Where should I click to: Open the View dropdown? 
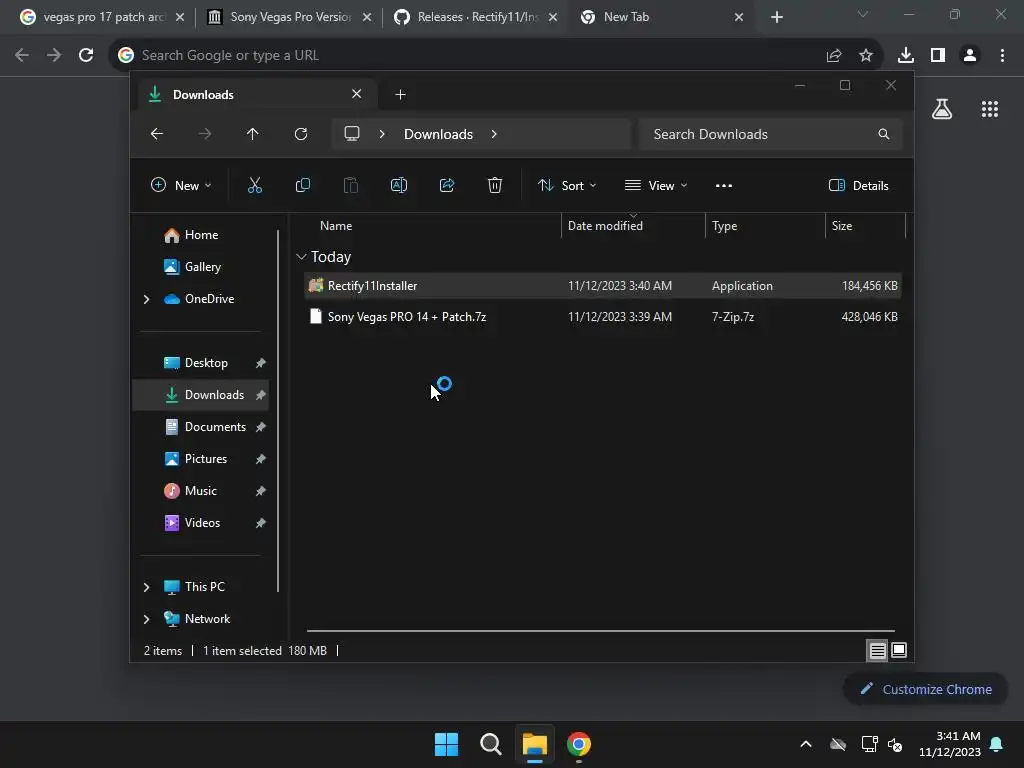tap(656, 185)
